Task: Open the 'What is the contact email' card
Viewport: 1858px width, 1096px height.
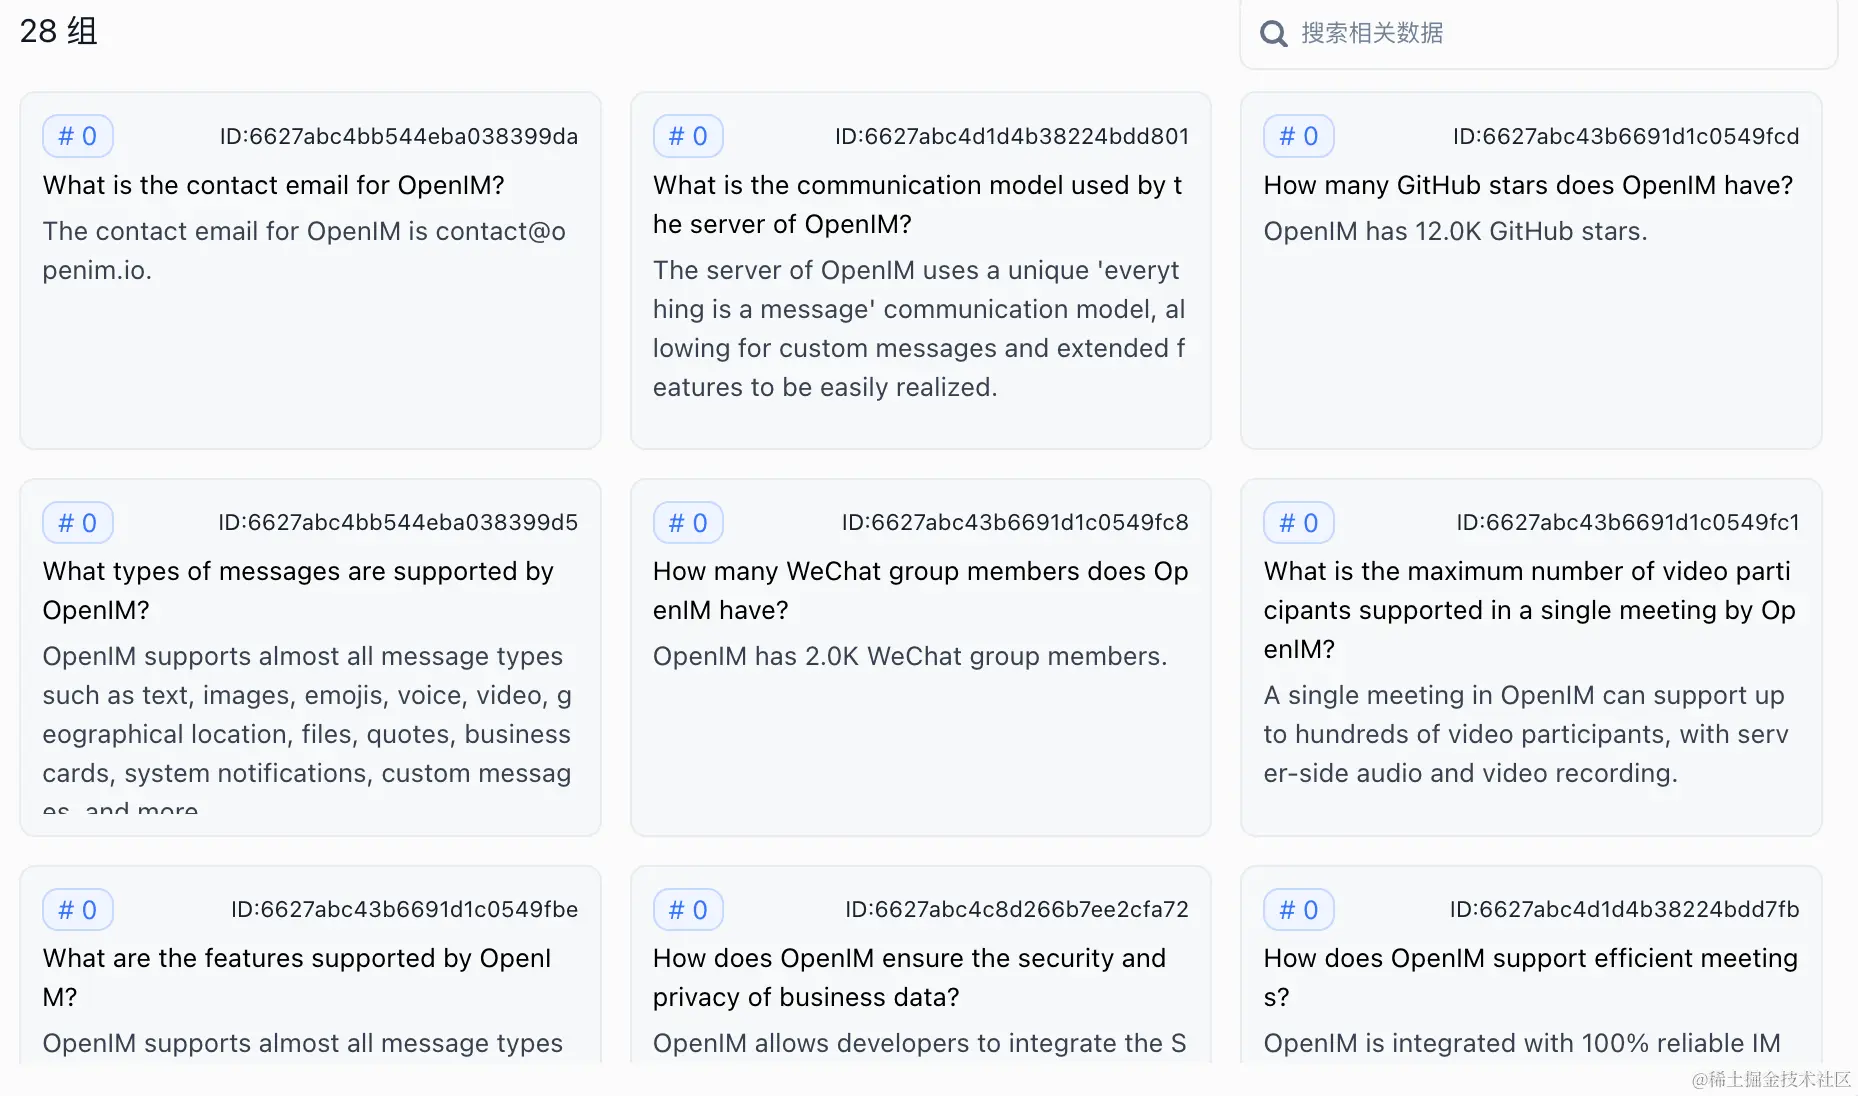Action: point(310,271)
